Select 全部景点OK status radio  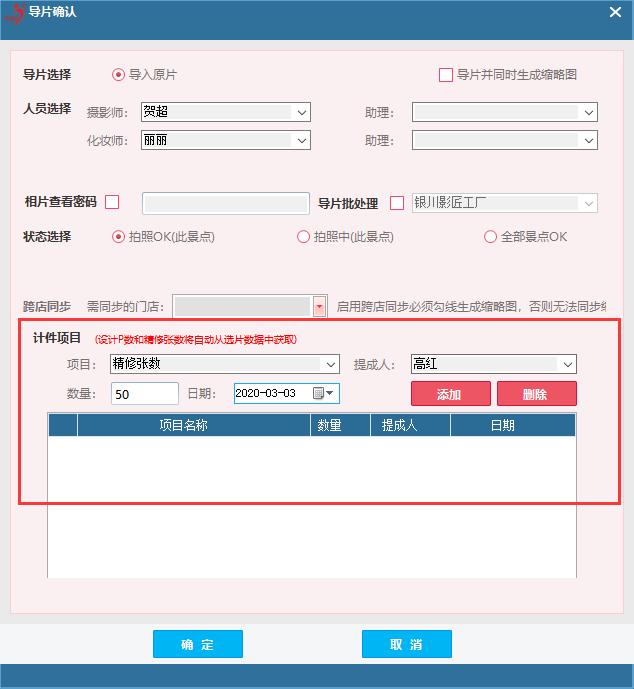pos(490,237)
